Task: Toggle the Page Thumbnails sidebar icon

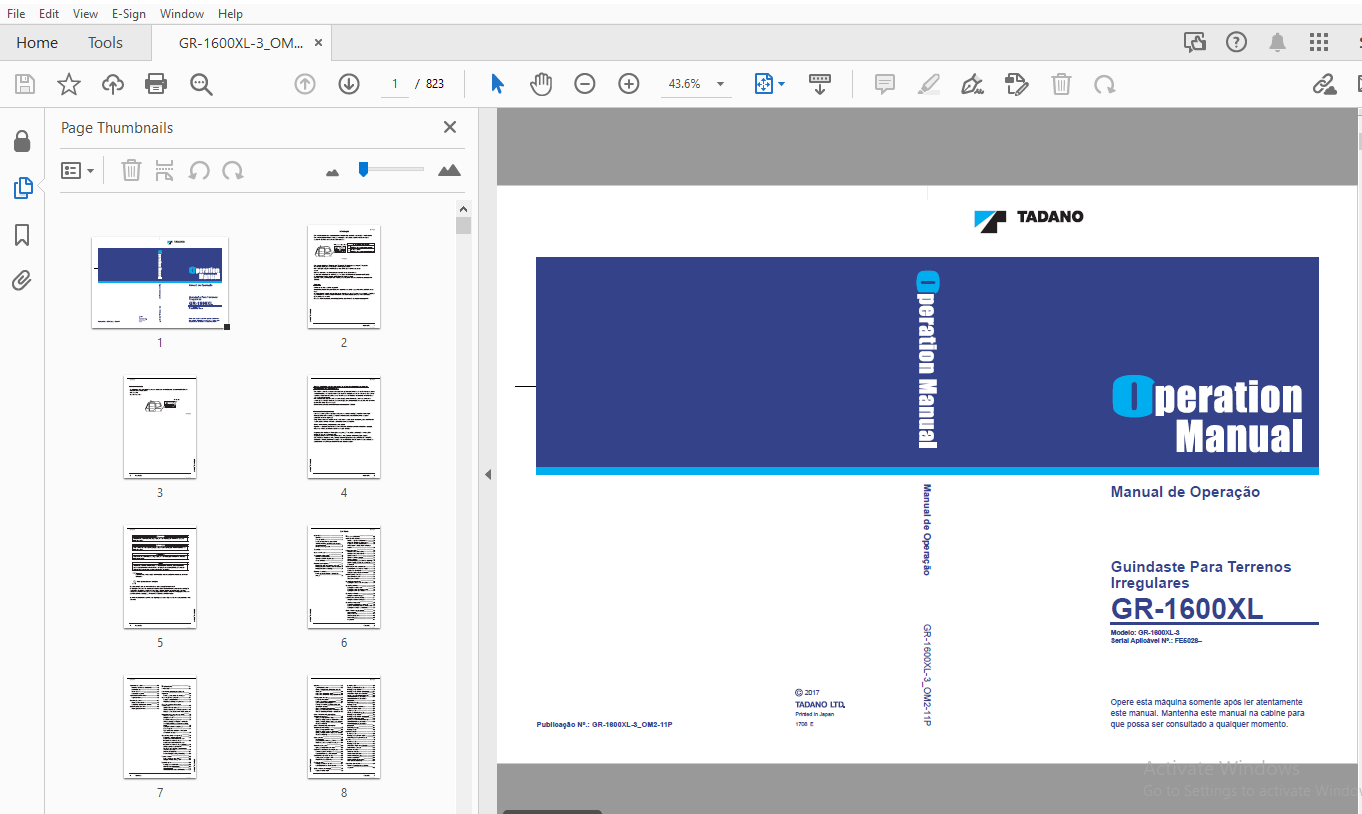Action: 22,188
